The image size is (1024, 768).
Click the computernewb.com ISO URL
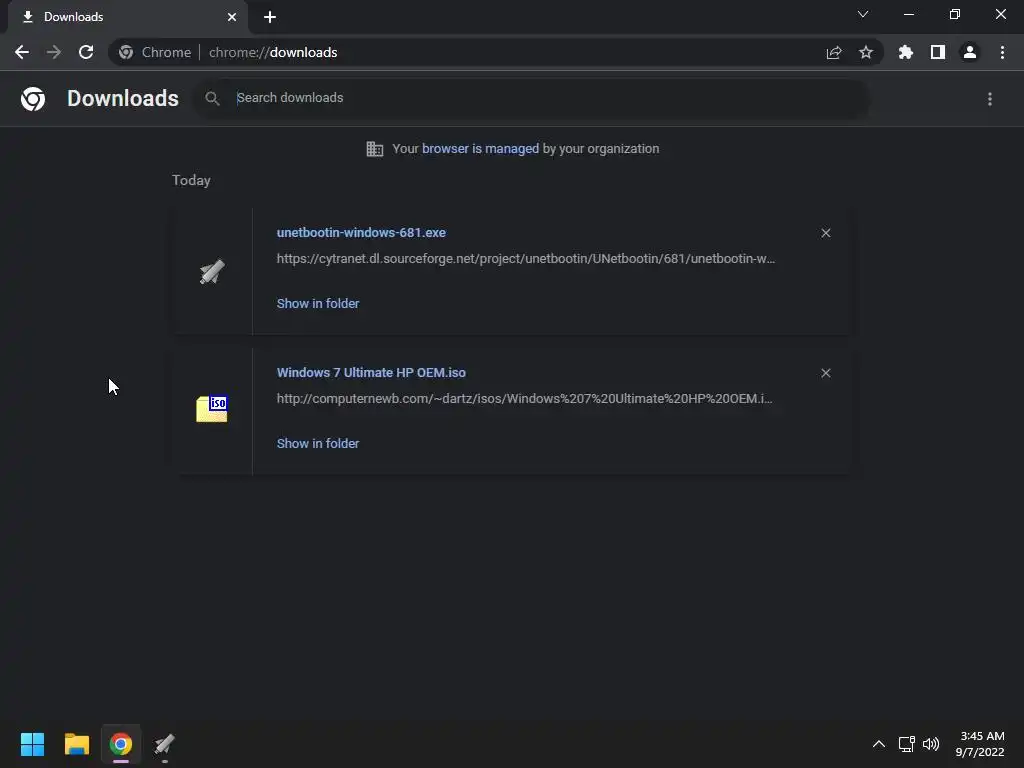click(524, 398)
